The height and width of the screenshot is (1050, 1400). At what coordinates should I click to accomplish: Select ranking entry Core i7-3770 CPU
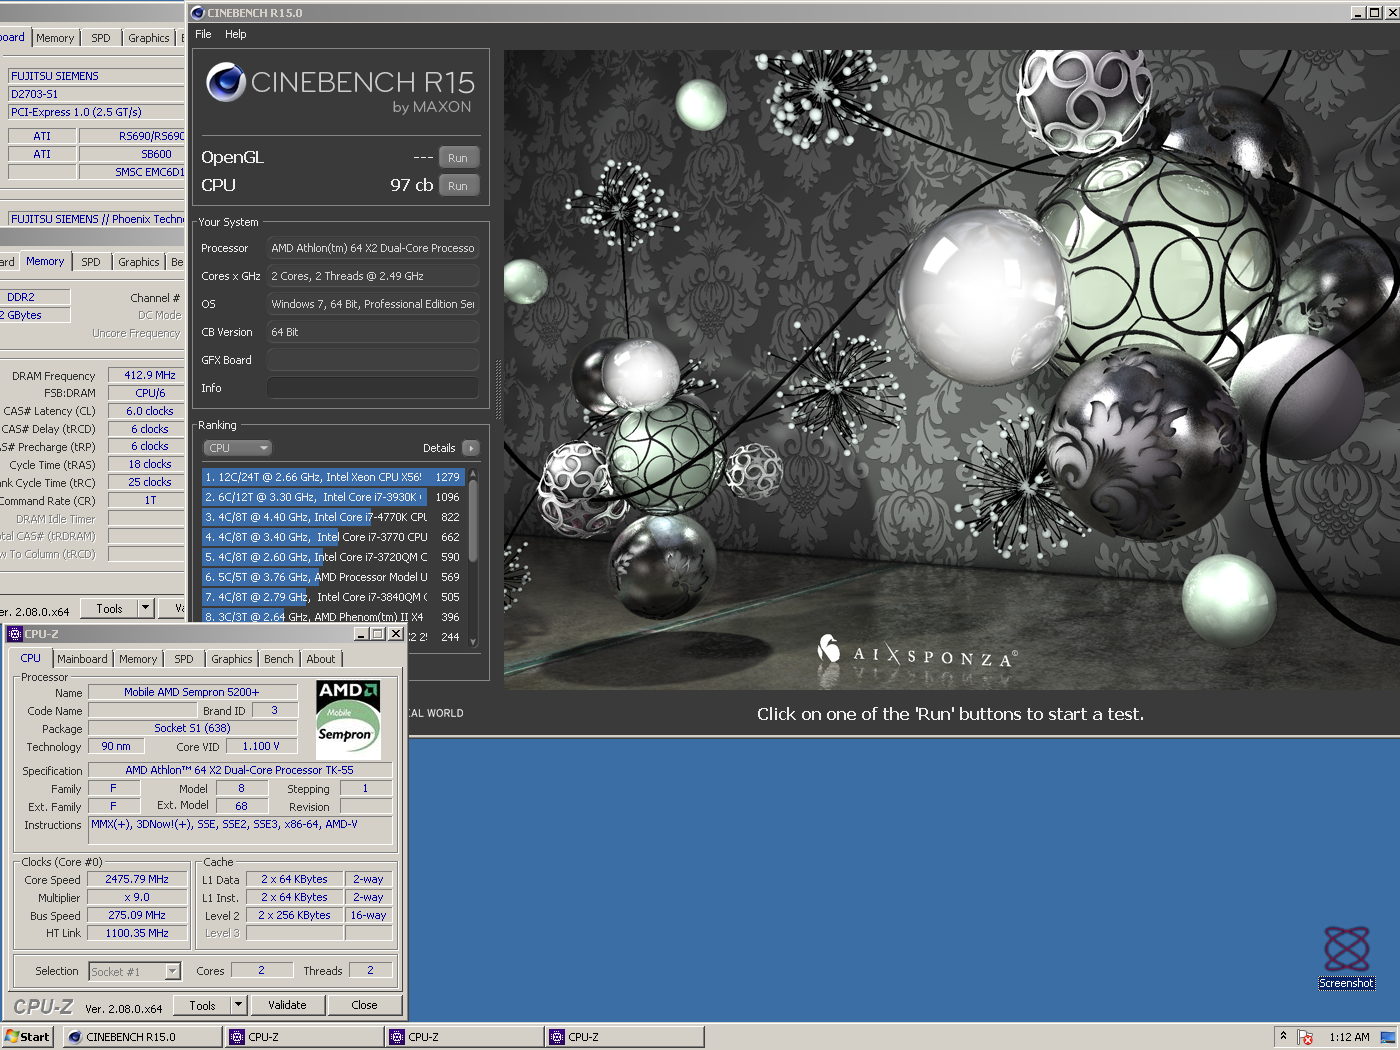[333, 537]
